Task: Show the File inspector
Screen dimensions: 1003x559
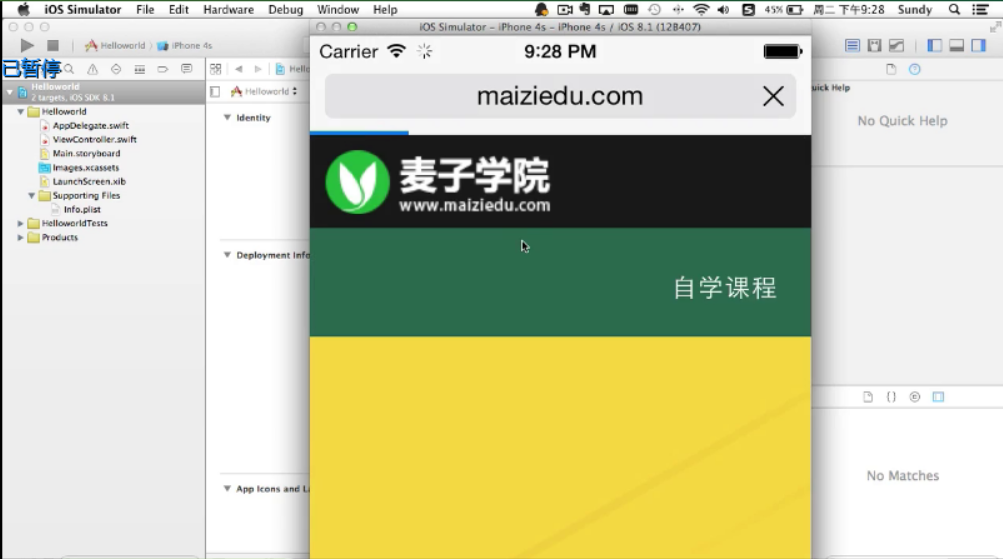Action: 891,69
